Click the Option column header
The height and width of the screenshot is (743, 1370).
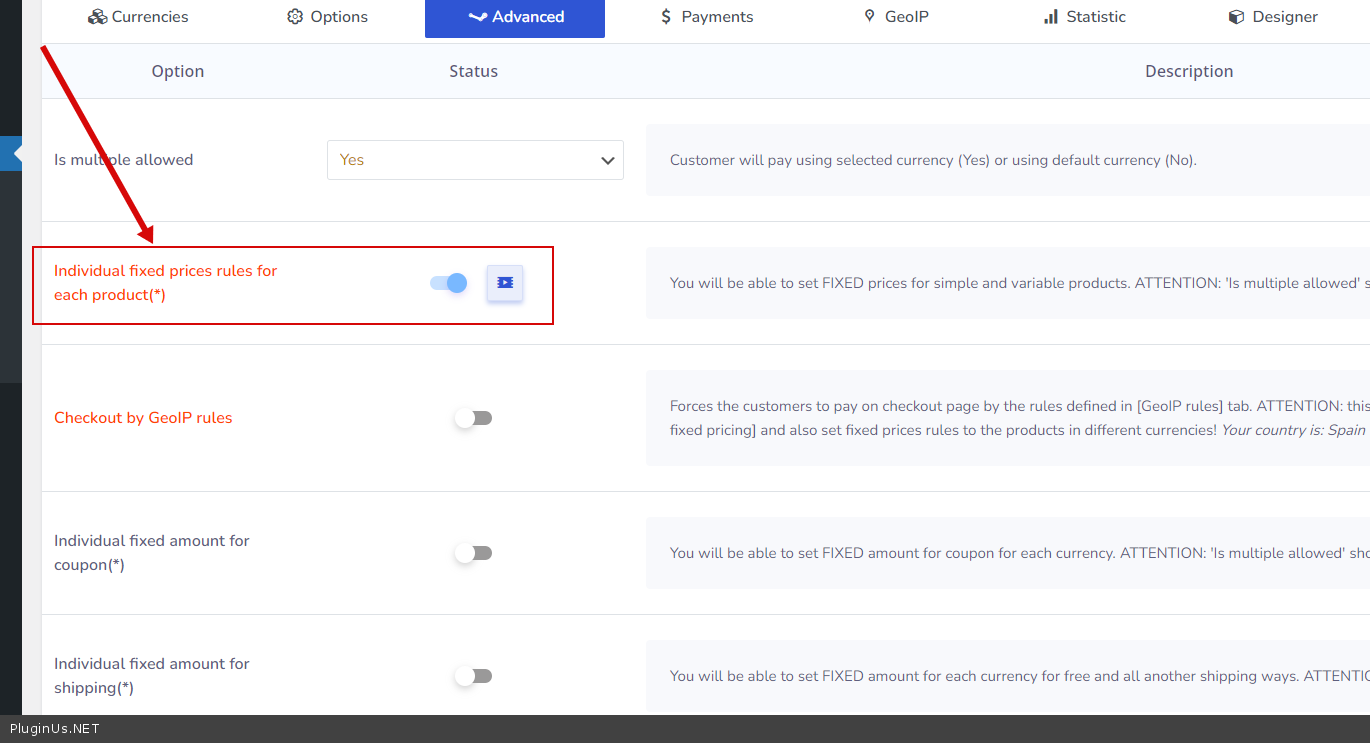click(178, 71)
